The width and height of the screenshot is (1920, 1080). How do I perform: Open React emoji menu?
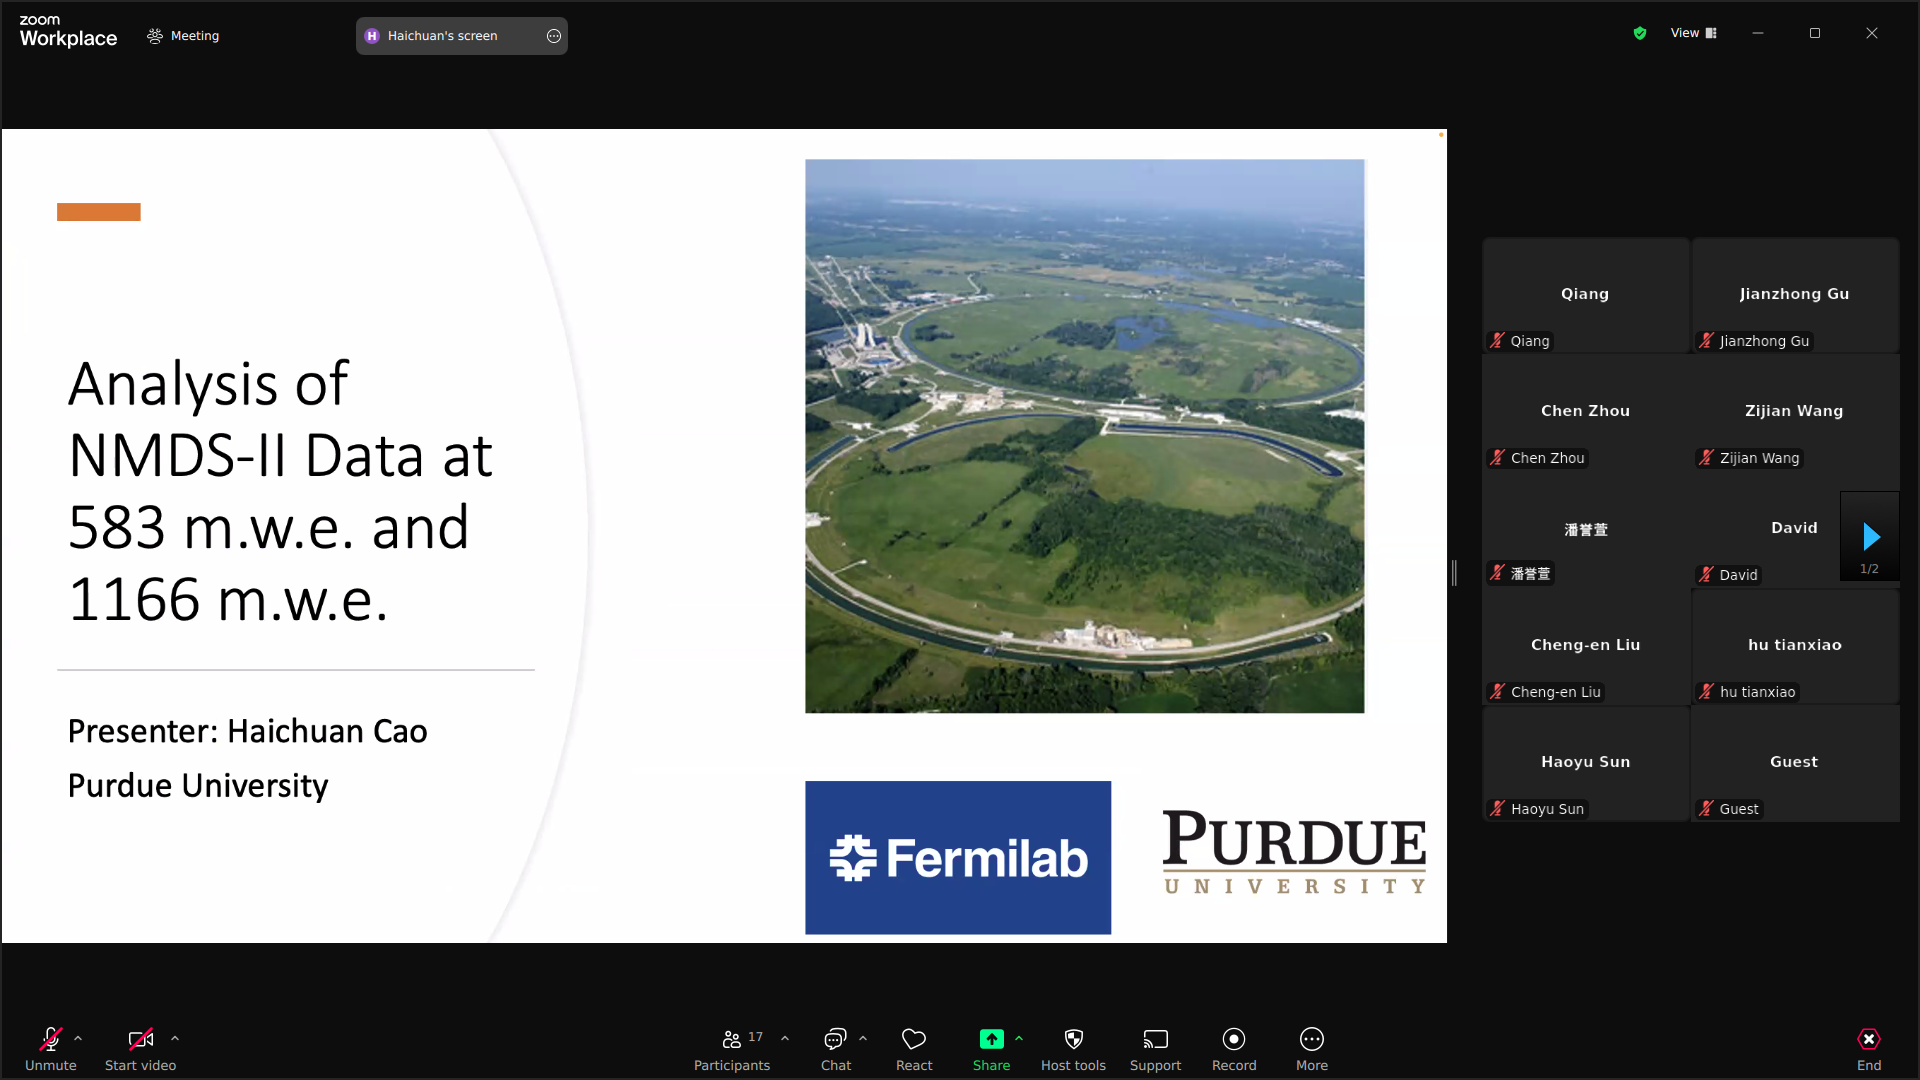pos(914,1048)
